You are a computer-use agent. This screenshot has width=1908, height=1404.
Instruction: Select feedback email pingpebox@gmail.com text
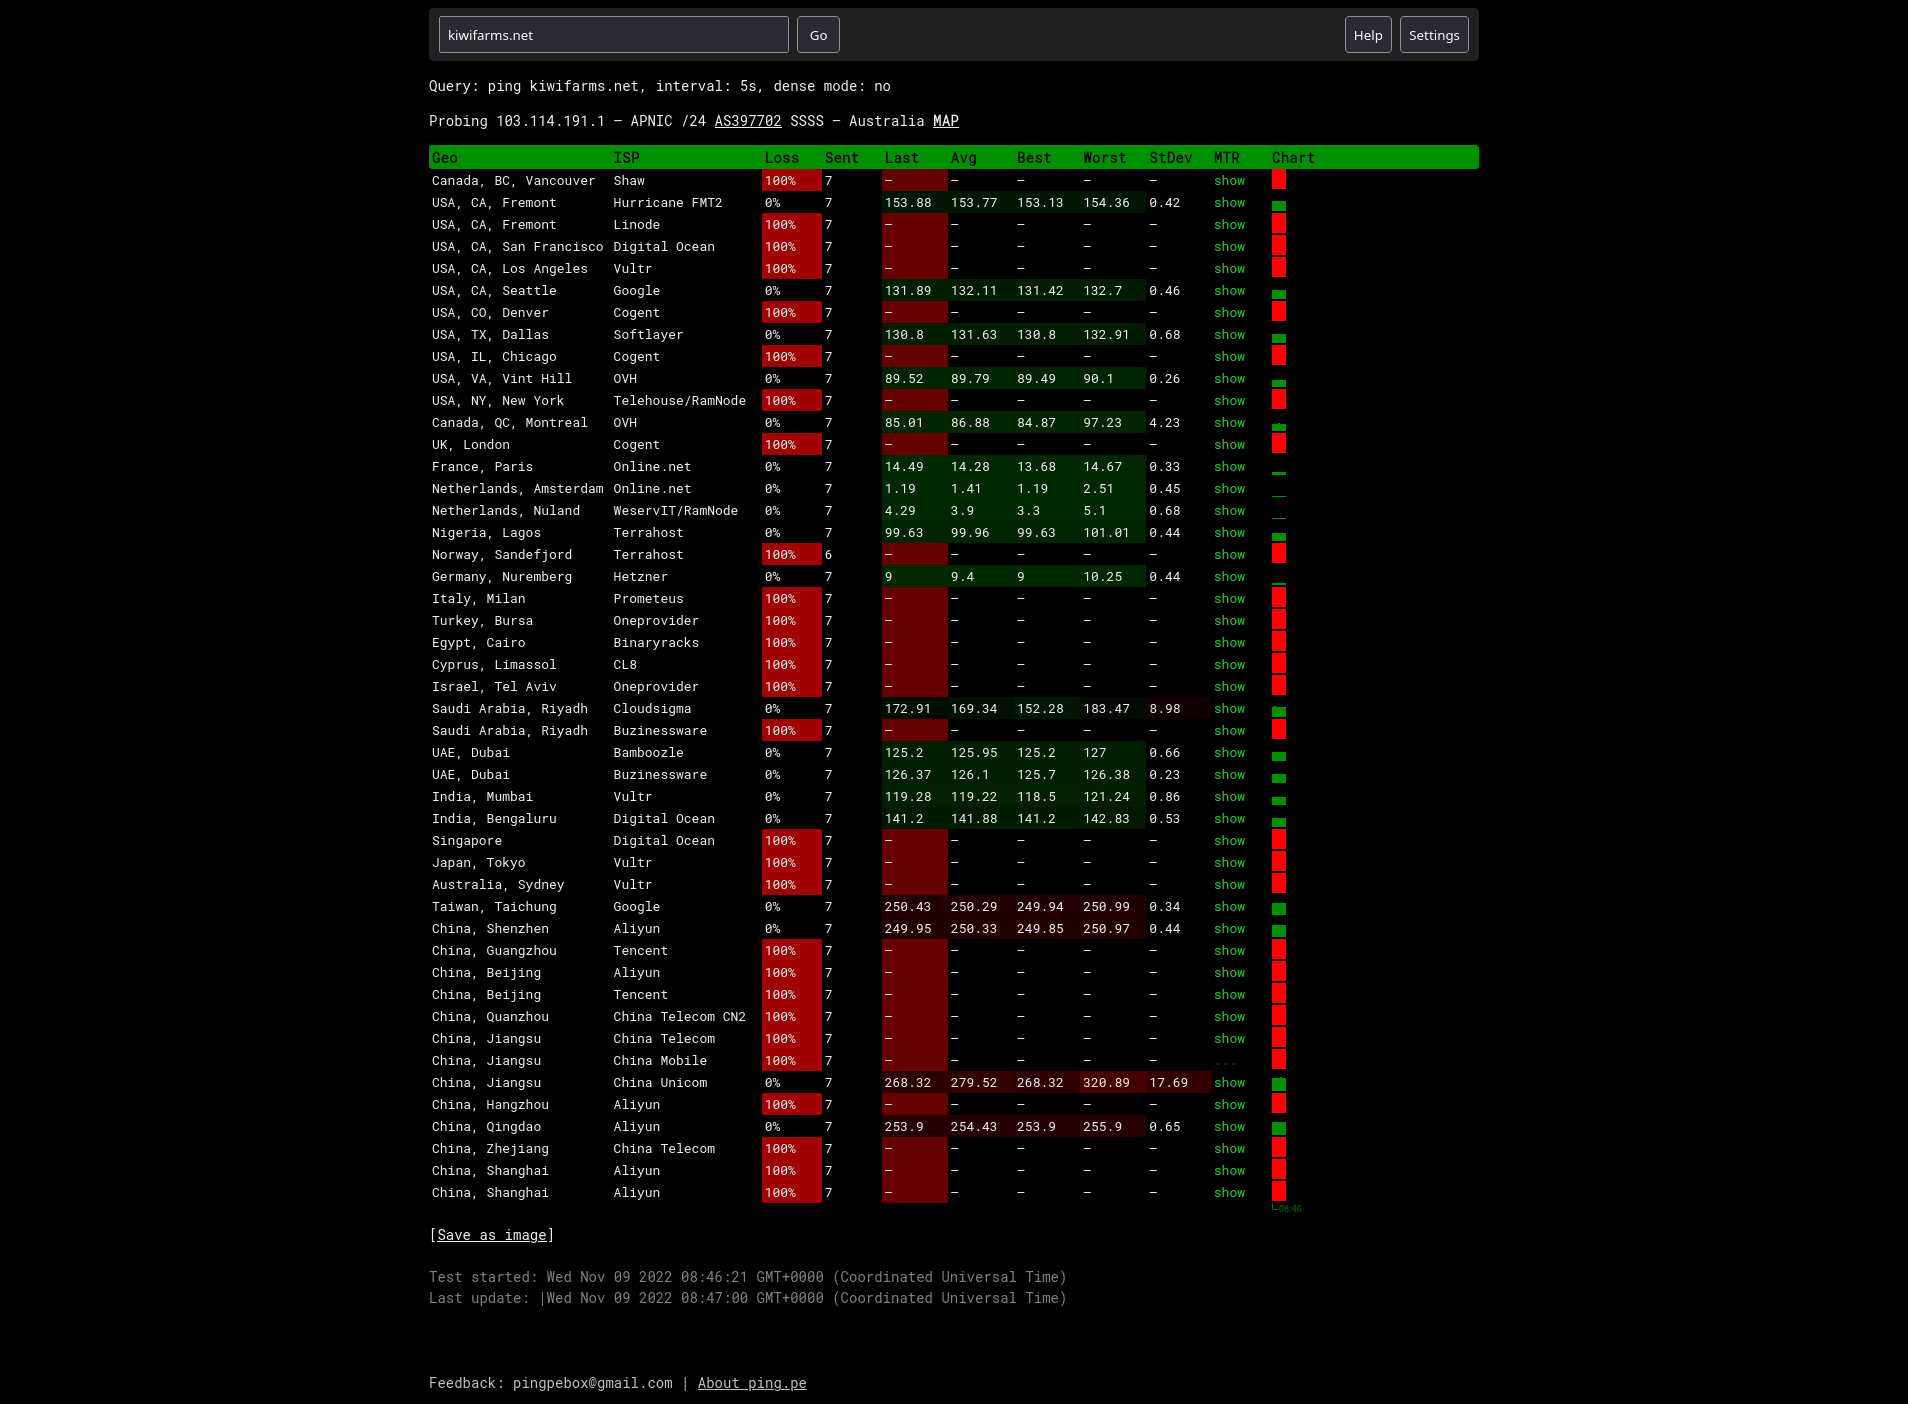point(592,1383)
